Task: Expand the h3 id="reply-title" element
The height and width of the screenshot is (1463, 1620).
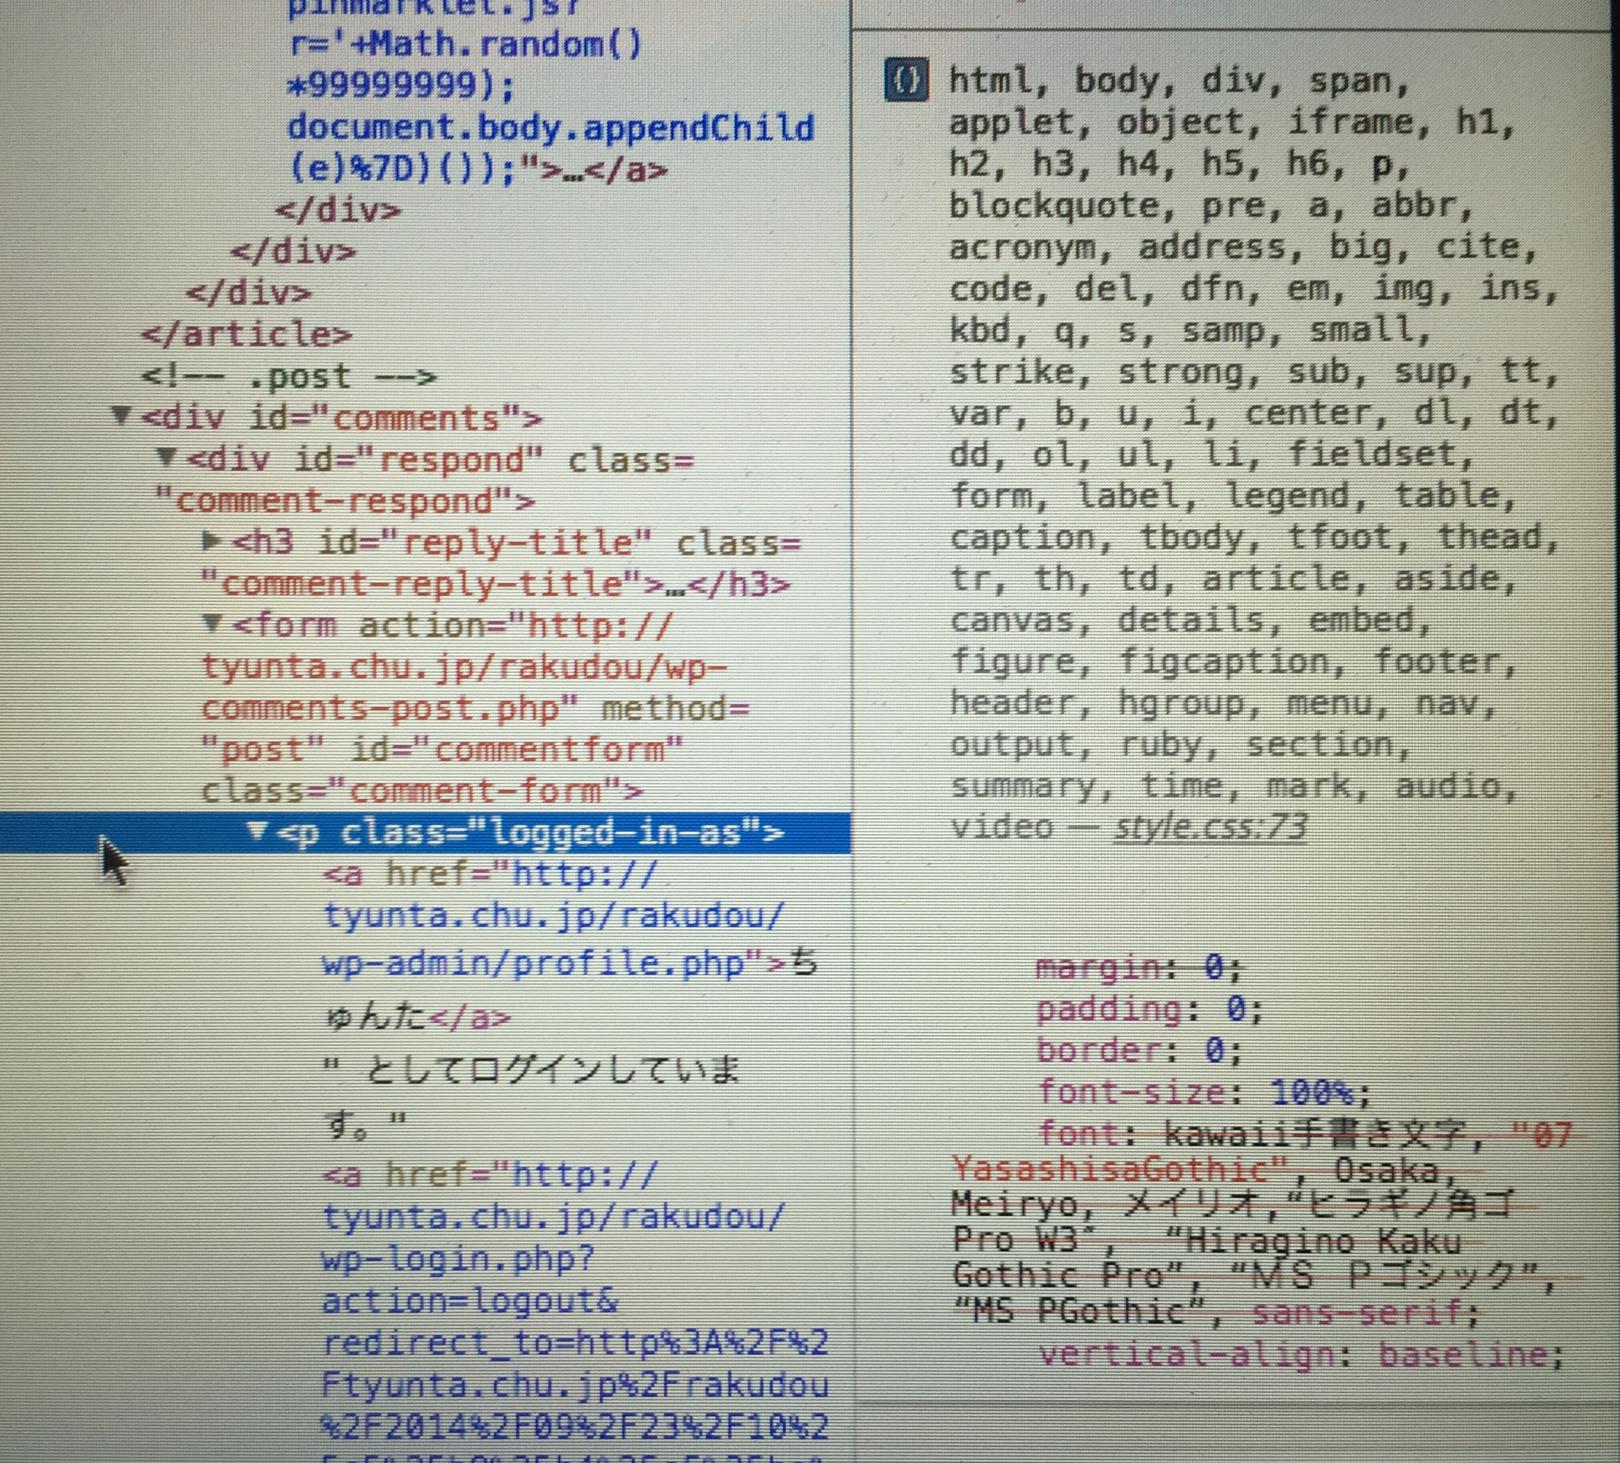Action: pos(211,541)
